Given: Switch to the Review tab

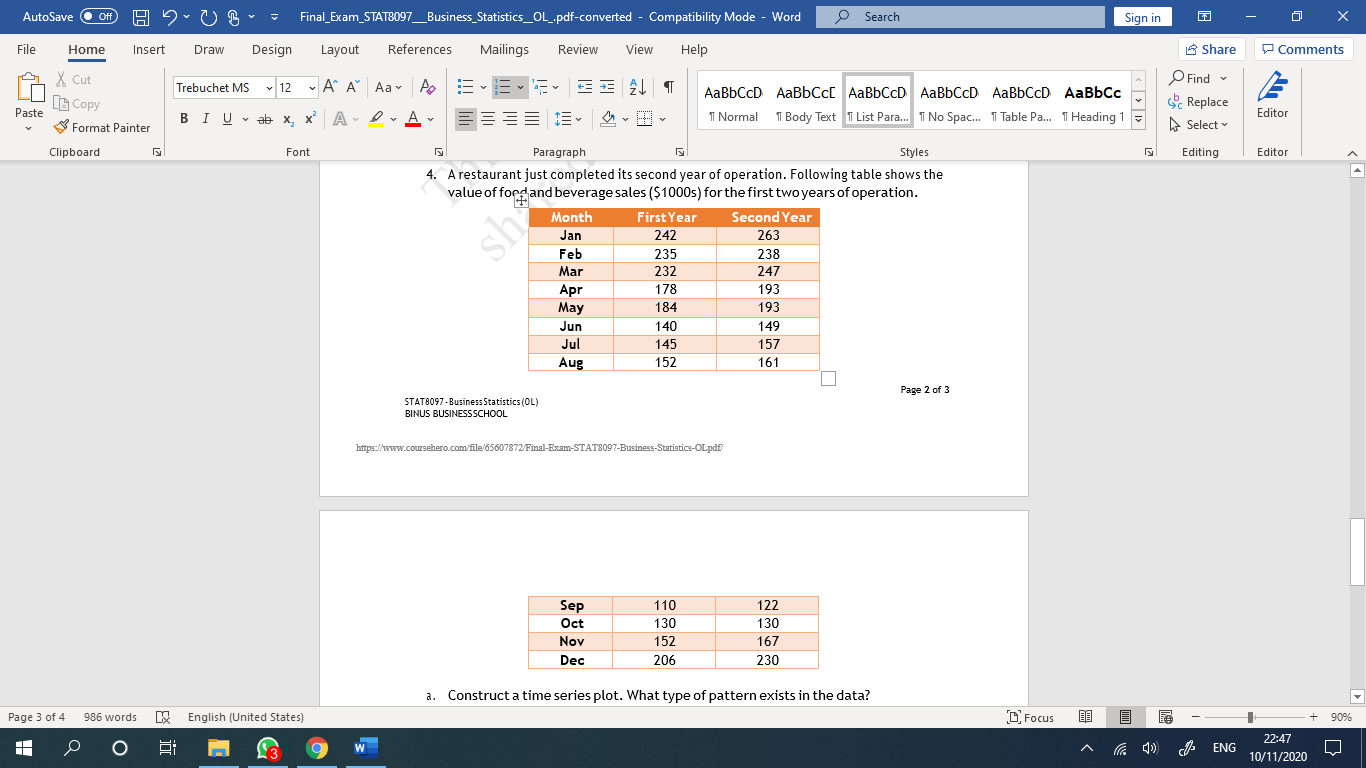Looking at the screenshot, I should point(578,49).
